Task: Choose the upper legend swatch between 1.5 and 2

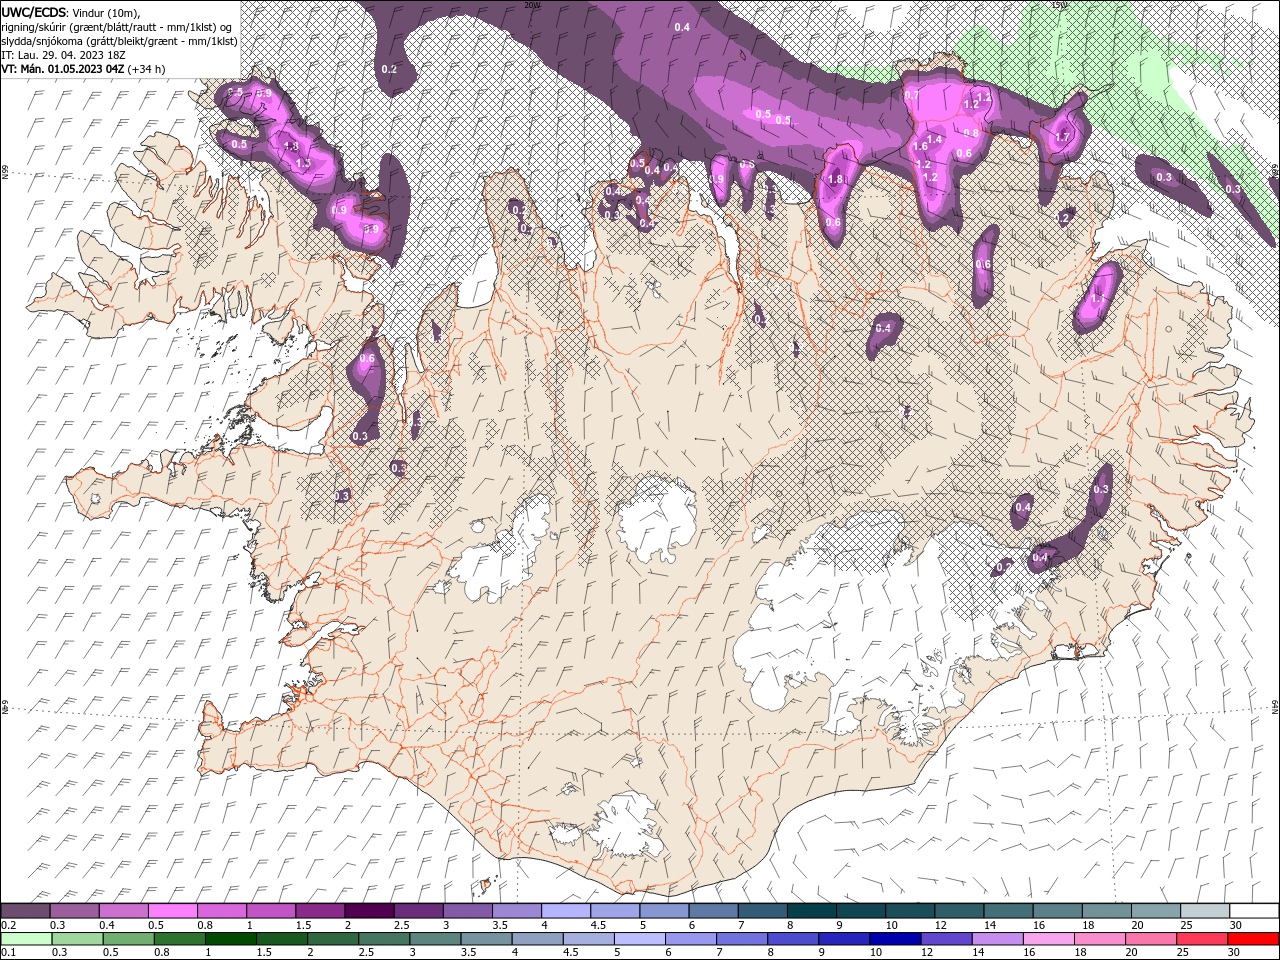Action: 320,911
